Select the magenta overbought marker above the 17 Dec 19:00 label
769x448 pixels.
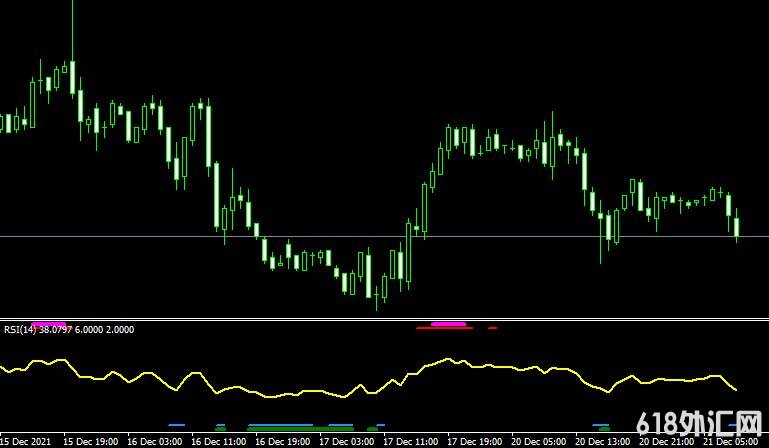pos(448,324)
